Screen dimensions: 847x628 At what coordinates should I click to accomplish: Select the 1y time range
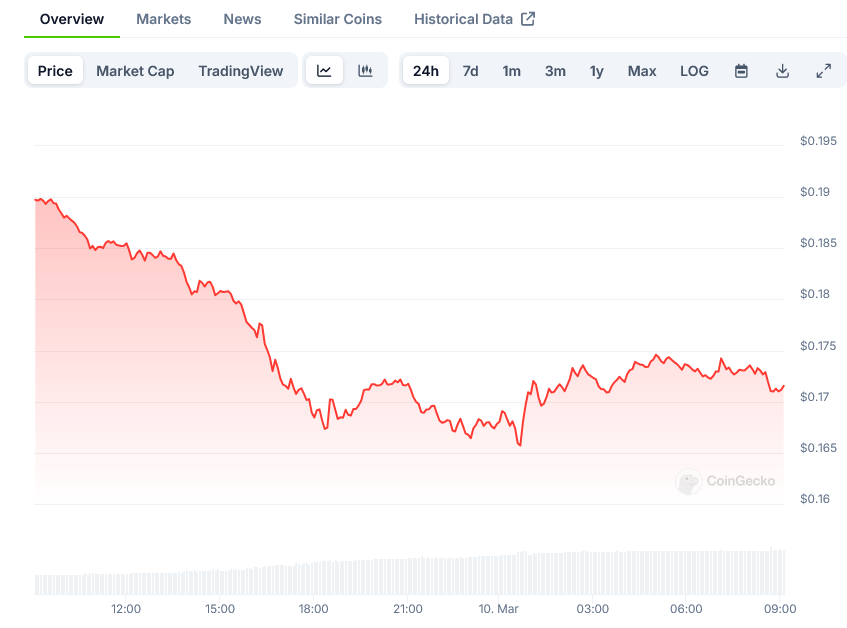pos(596,71)
